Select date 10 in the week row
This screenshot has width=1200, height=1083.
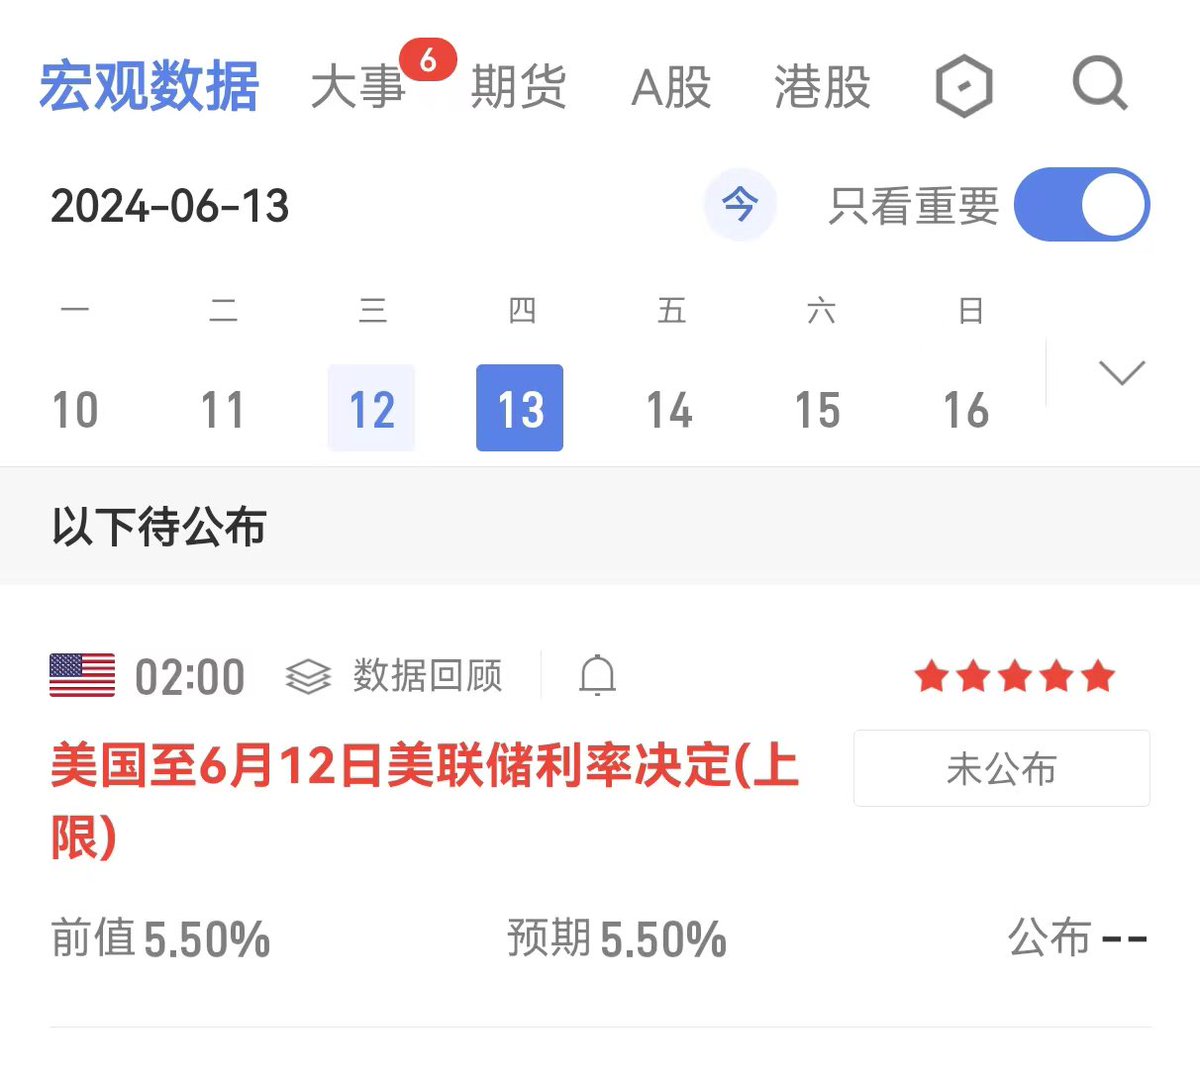(75, 410)
